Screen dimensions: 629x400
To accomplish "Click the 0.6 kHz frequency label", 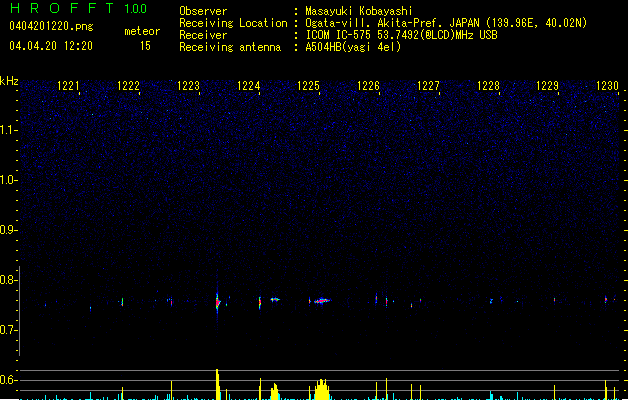I will pos(9,380).
